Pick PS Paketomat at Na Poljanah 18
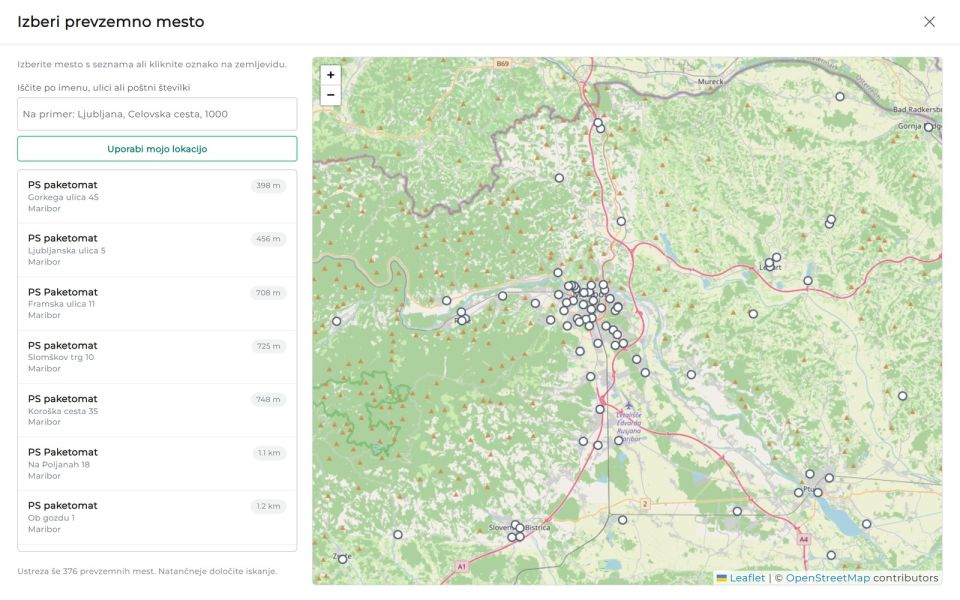The image size is (960, 600). click(157, 463)
